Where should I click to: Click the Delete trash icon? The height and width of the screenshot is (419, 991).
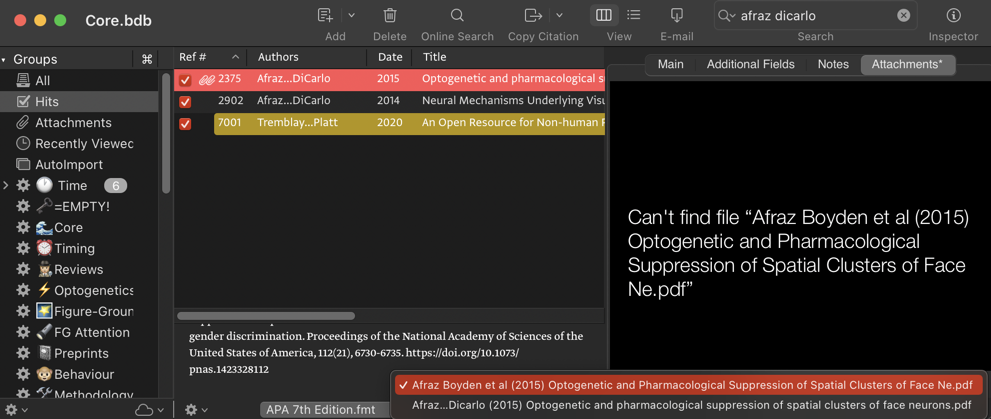point(390,15)
